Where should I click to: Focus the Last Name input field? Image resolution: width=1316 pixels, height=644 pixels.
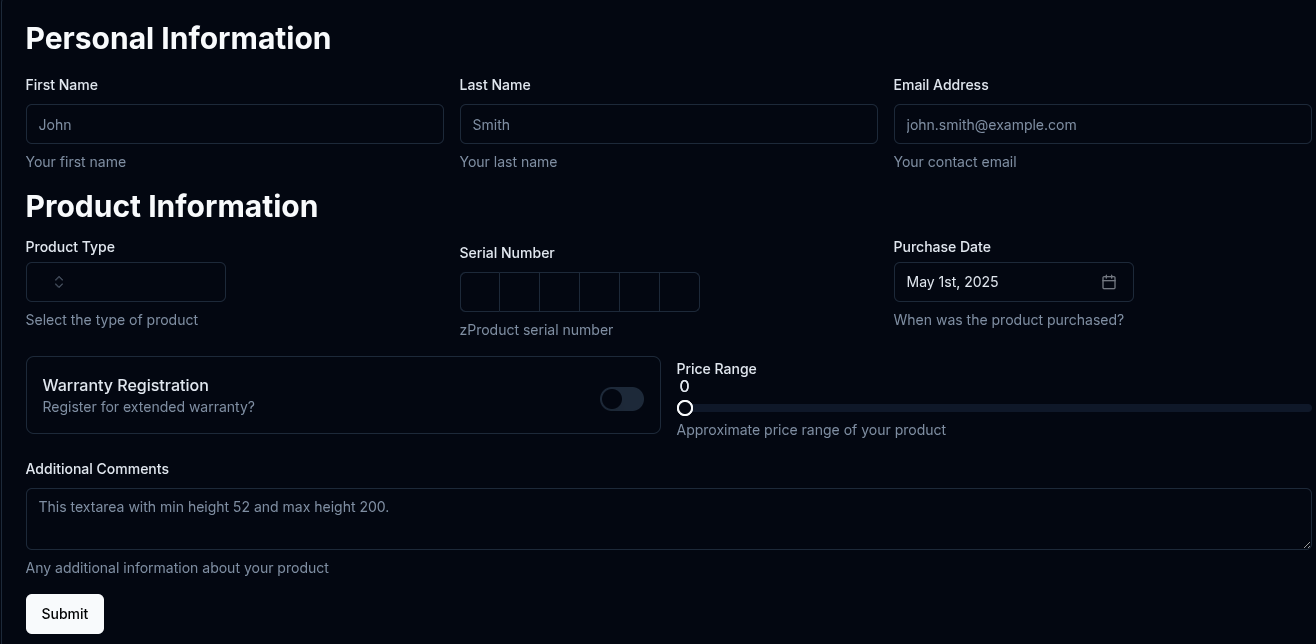[668, 124]
